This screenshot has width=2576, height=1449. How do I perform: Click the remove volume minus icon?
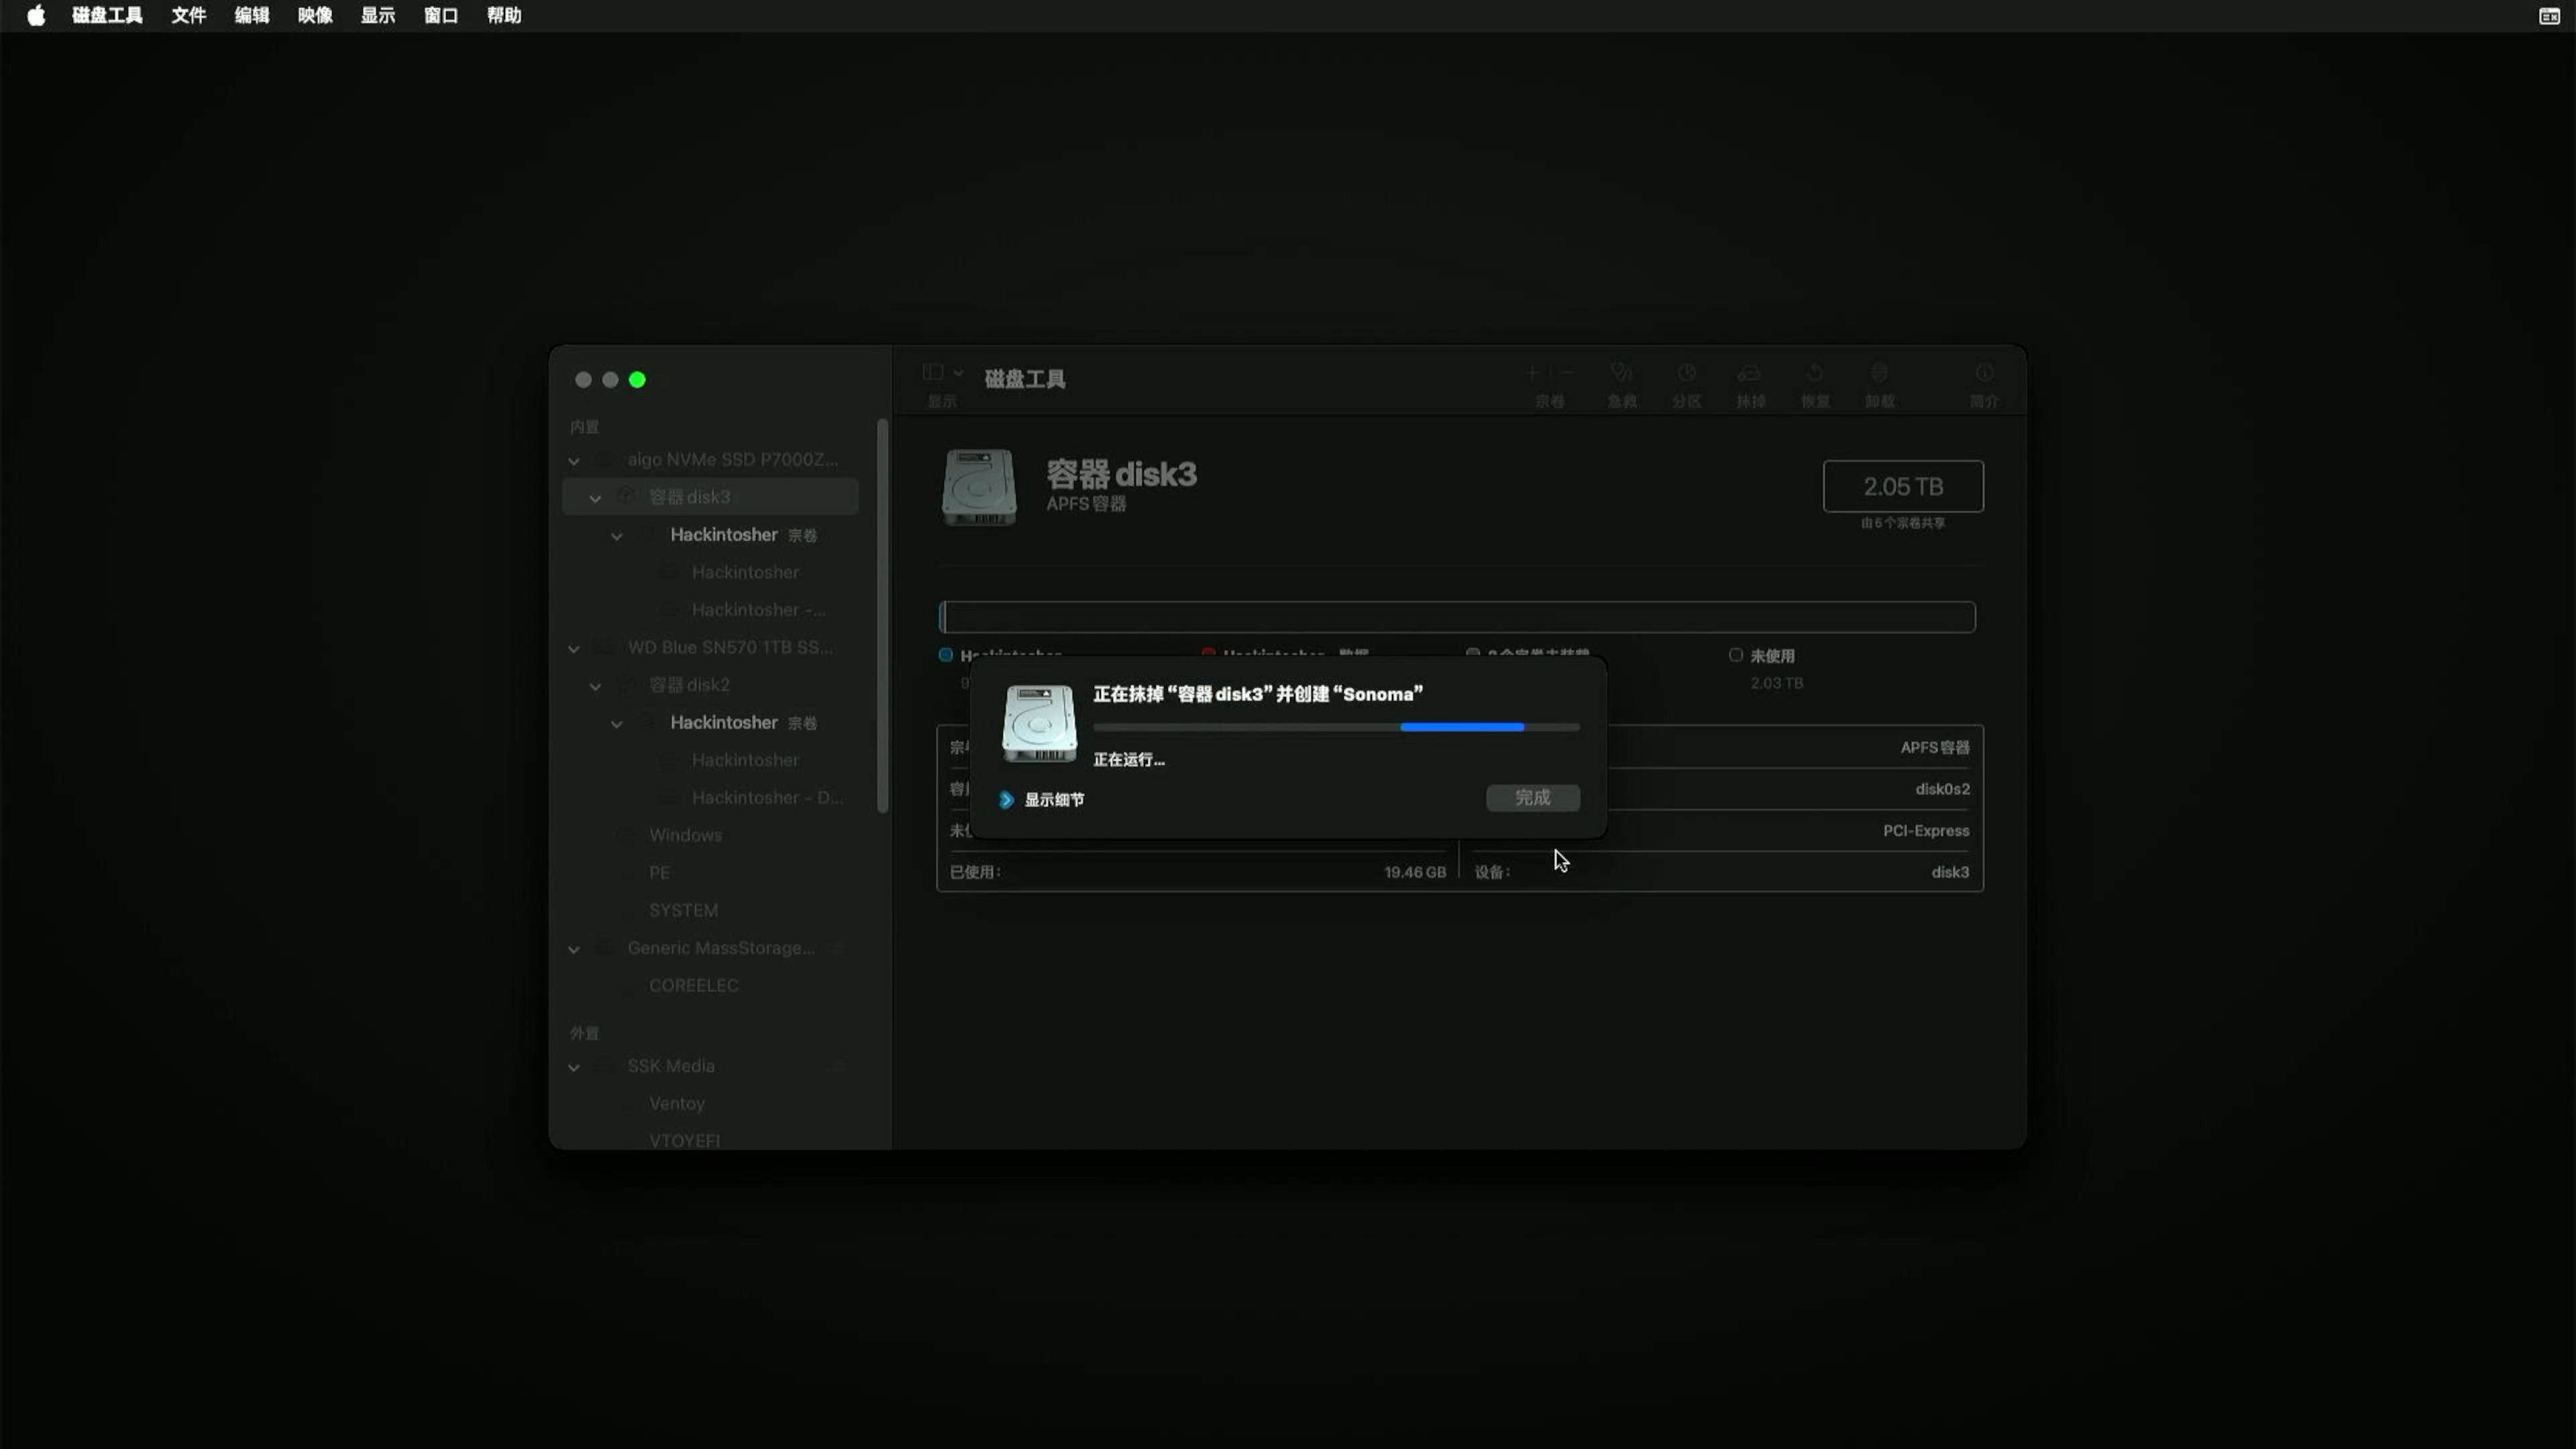[1567, 372]
